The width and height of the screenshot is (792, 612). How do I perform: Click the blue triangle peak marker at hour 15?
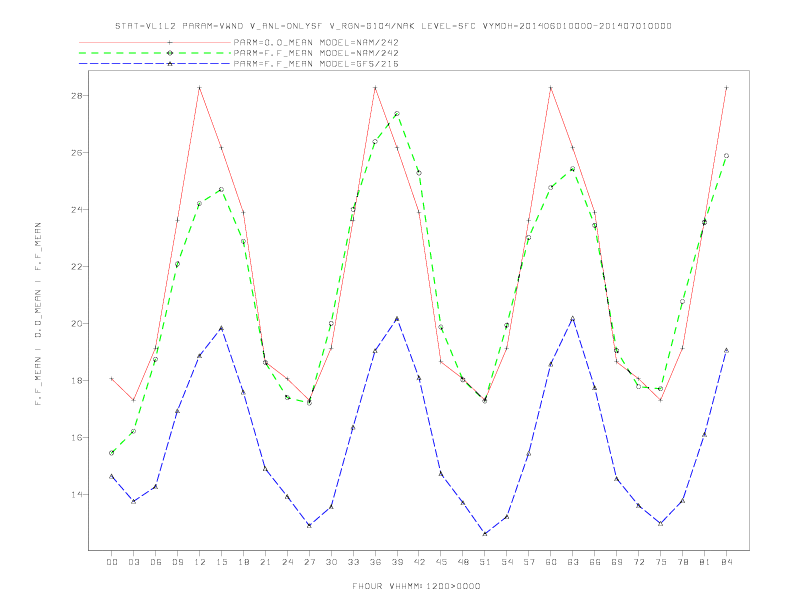(221, 328)
